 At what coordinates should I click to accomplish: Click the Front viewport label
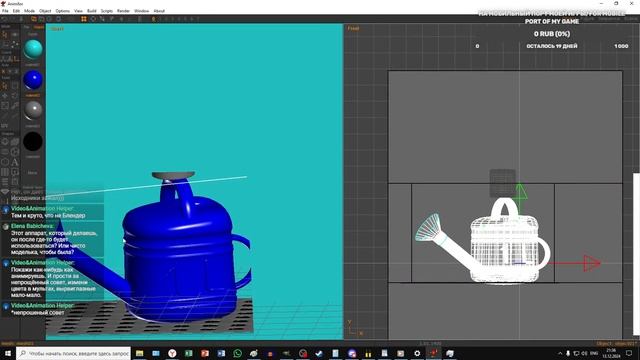(x=353, y=28)
